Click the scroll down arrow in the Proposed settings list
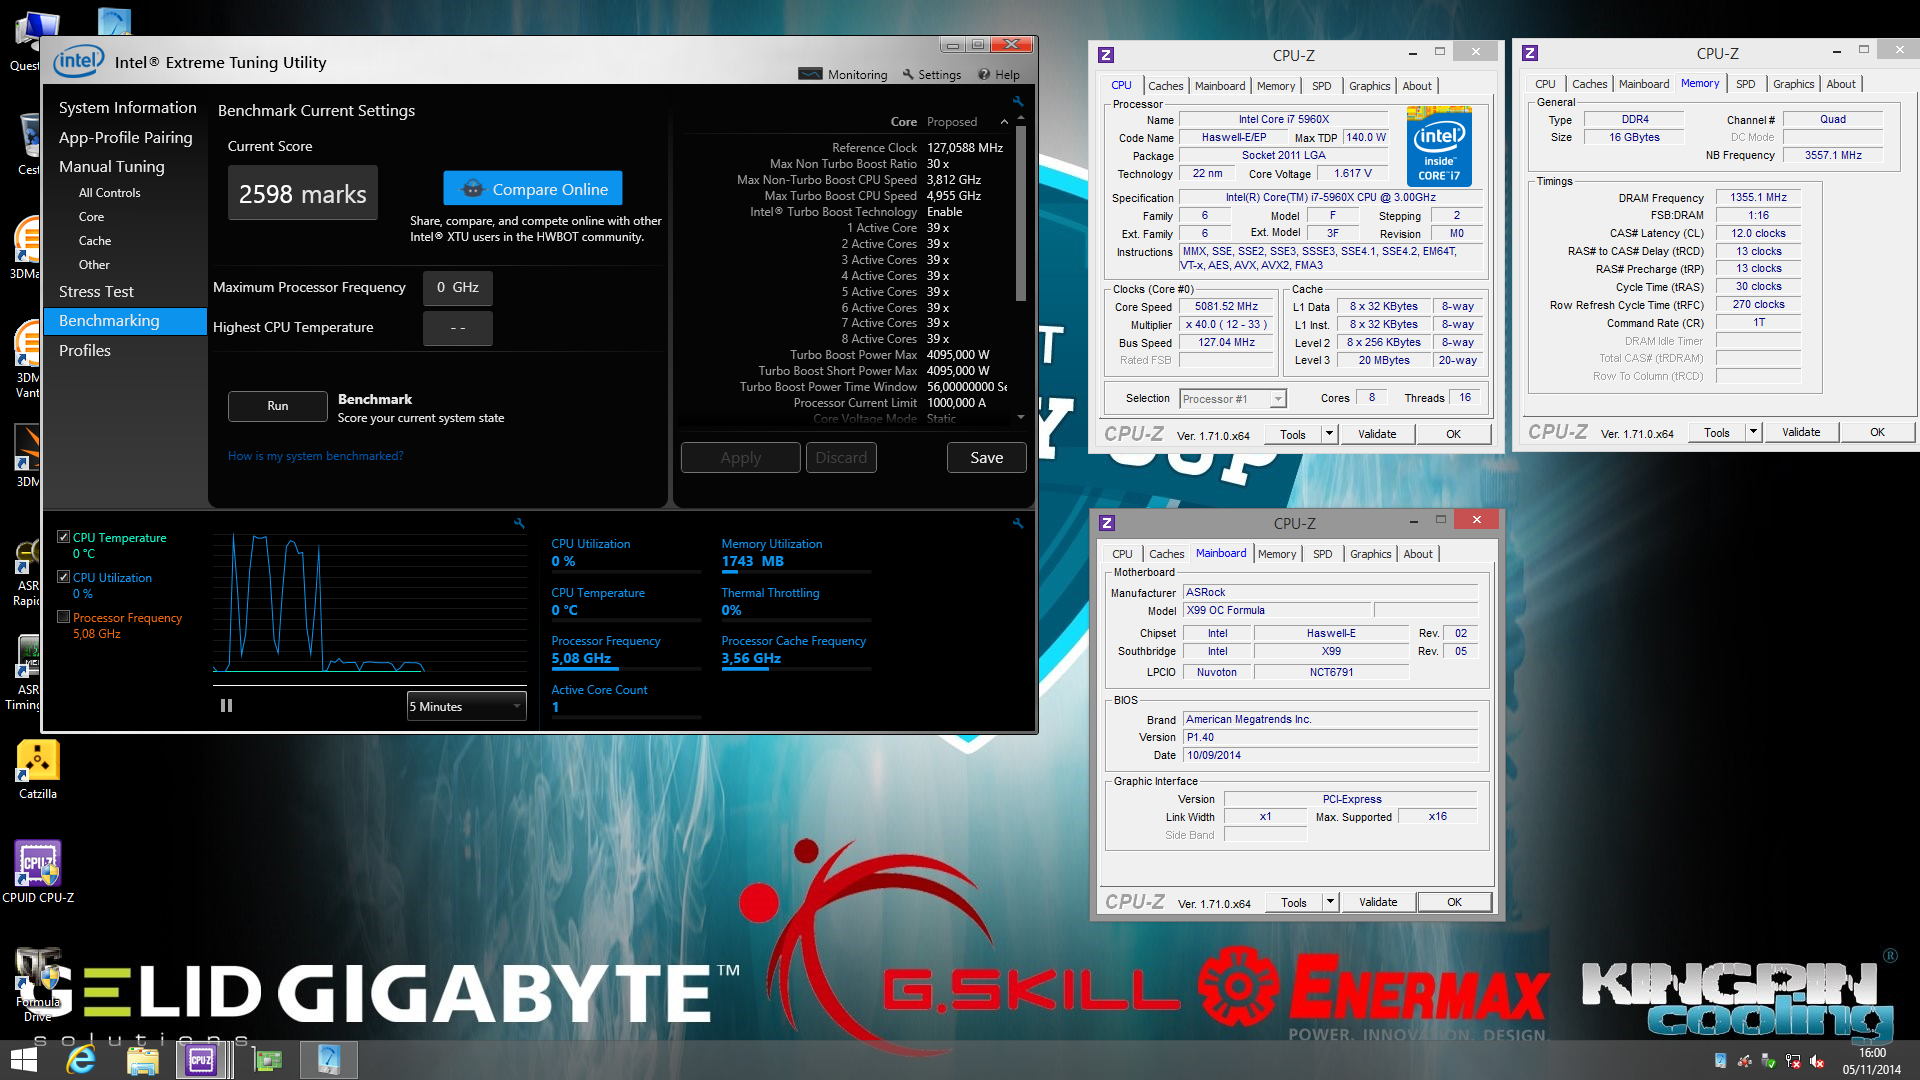The image size is (1920, 1080). (1021, 417)
